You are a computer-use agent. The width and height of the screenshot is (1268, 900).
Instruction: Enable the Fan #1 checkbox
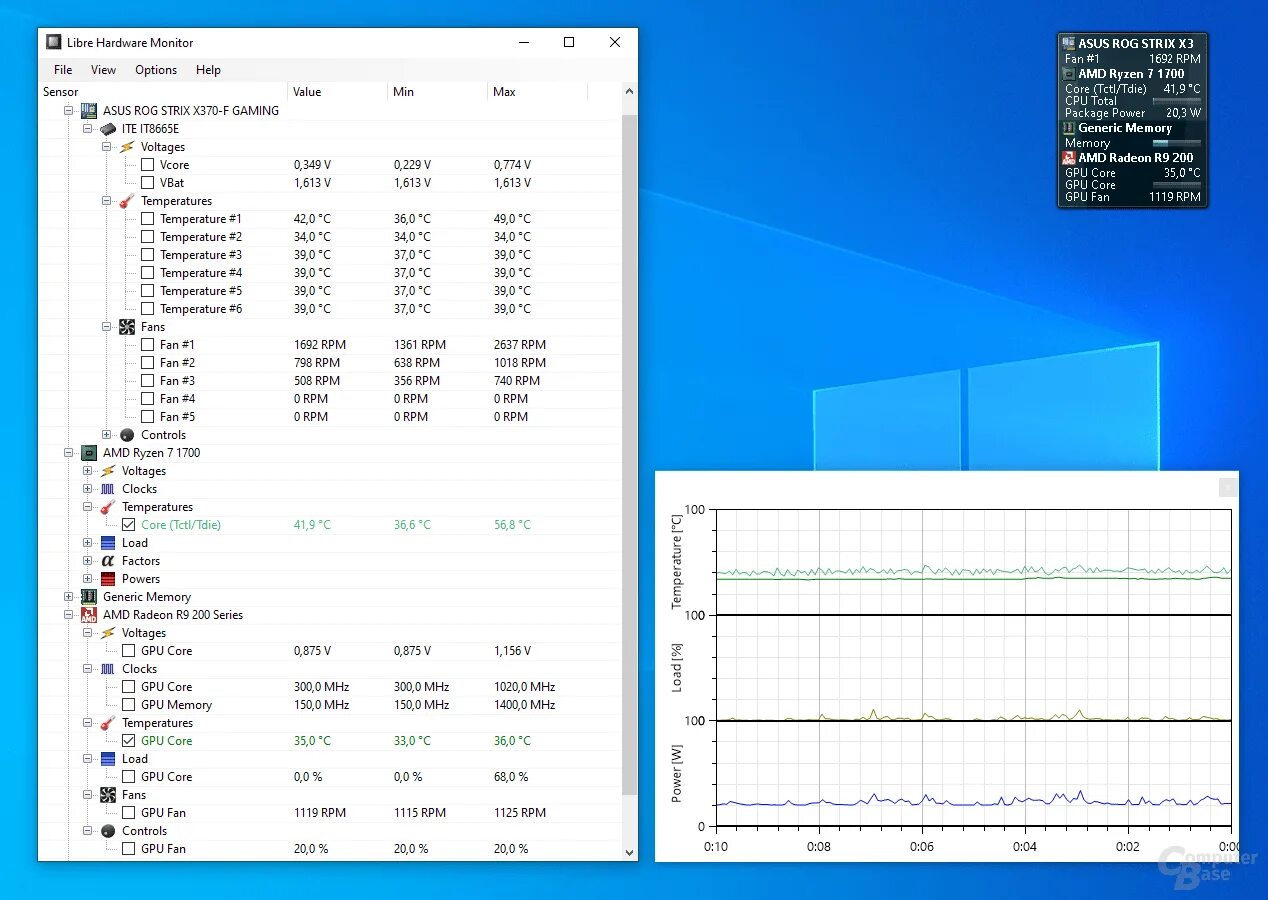pyautogui.click(x=147, y=345)
